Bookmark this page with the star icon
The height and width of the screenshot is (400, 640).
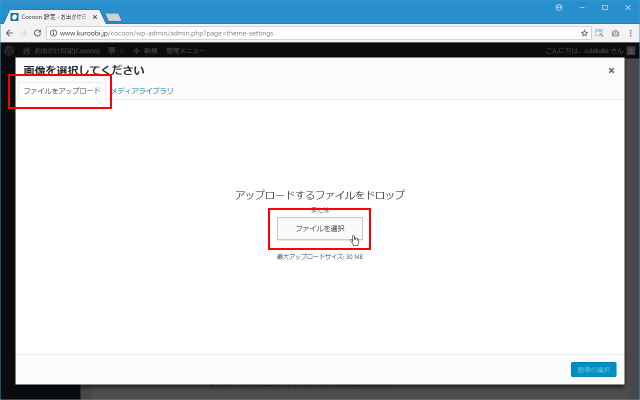(584, 33)
